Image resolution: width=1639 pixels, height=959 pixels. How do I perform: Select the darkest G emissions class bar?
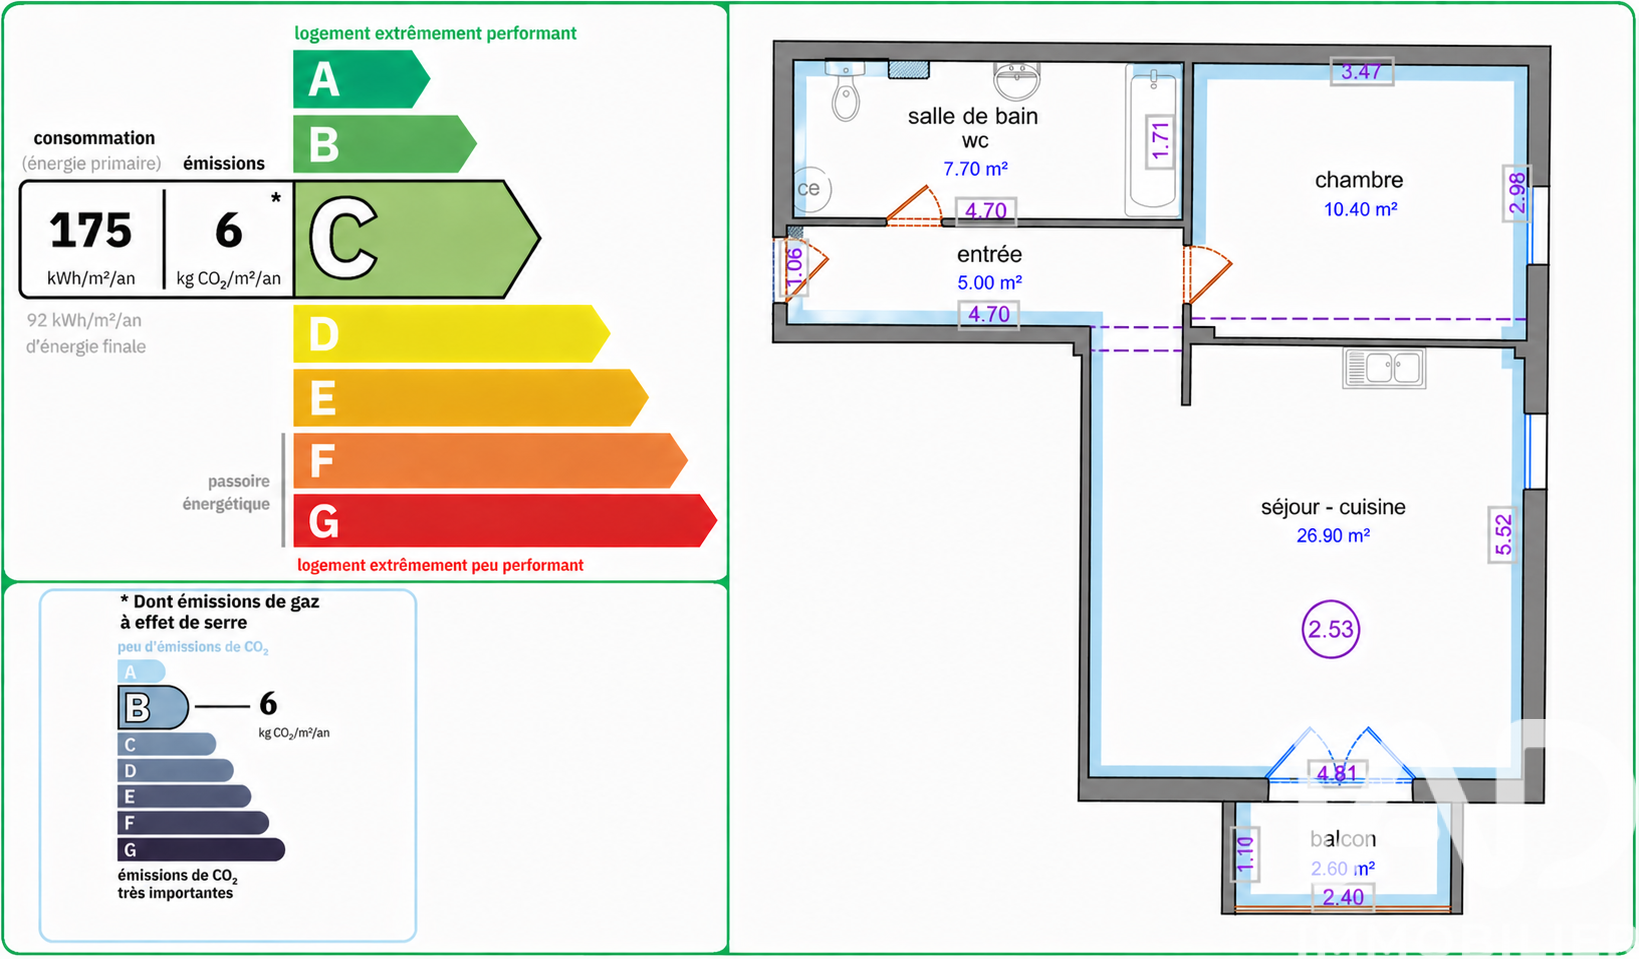(201, 850)
